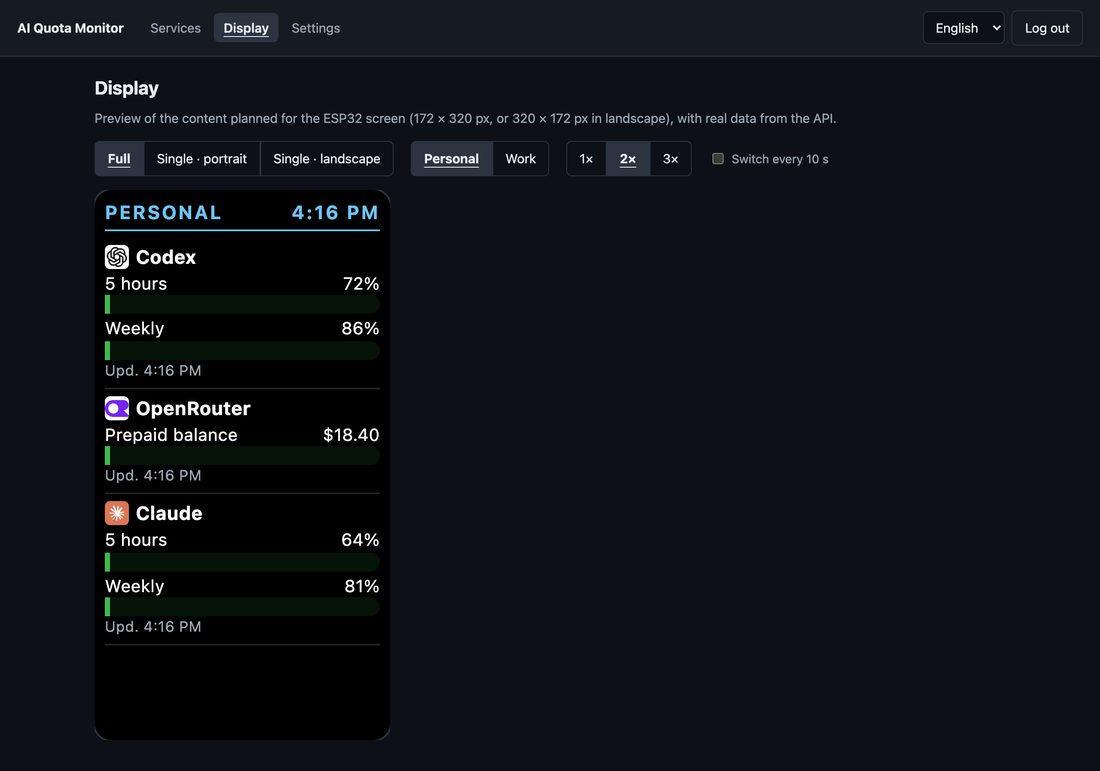Image resolution: width=1100 pixels, height=771 pixels.
Task: Enable the Switch every 10 s checkbox
Action: pos(718,159)
